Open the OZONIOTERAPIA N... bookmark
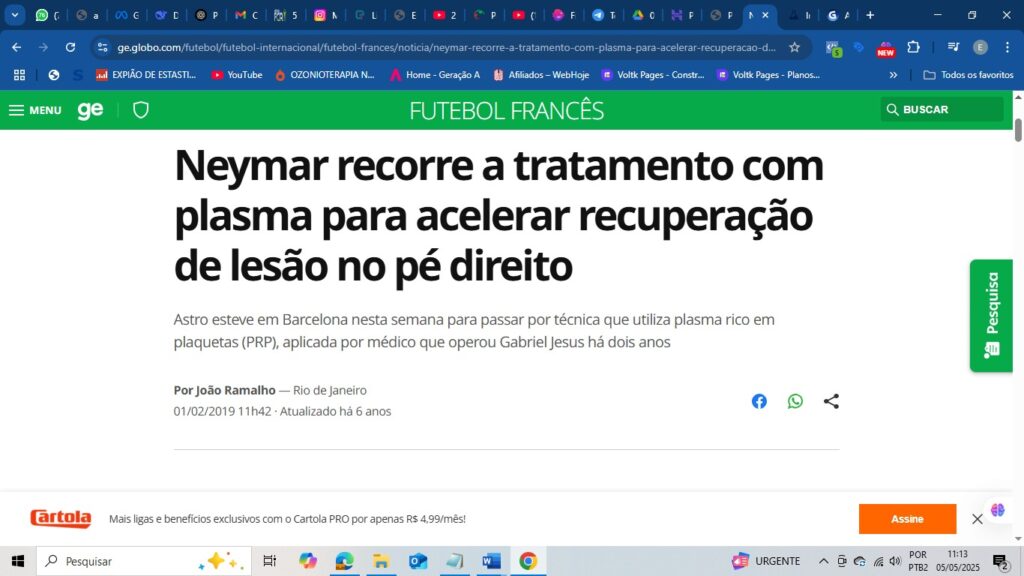The width and height of the screenshot is (1024, 576). tap(325, 75)
